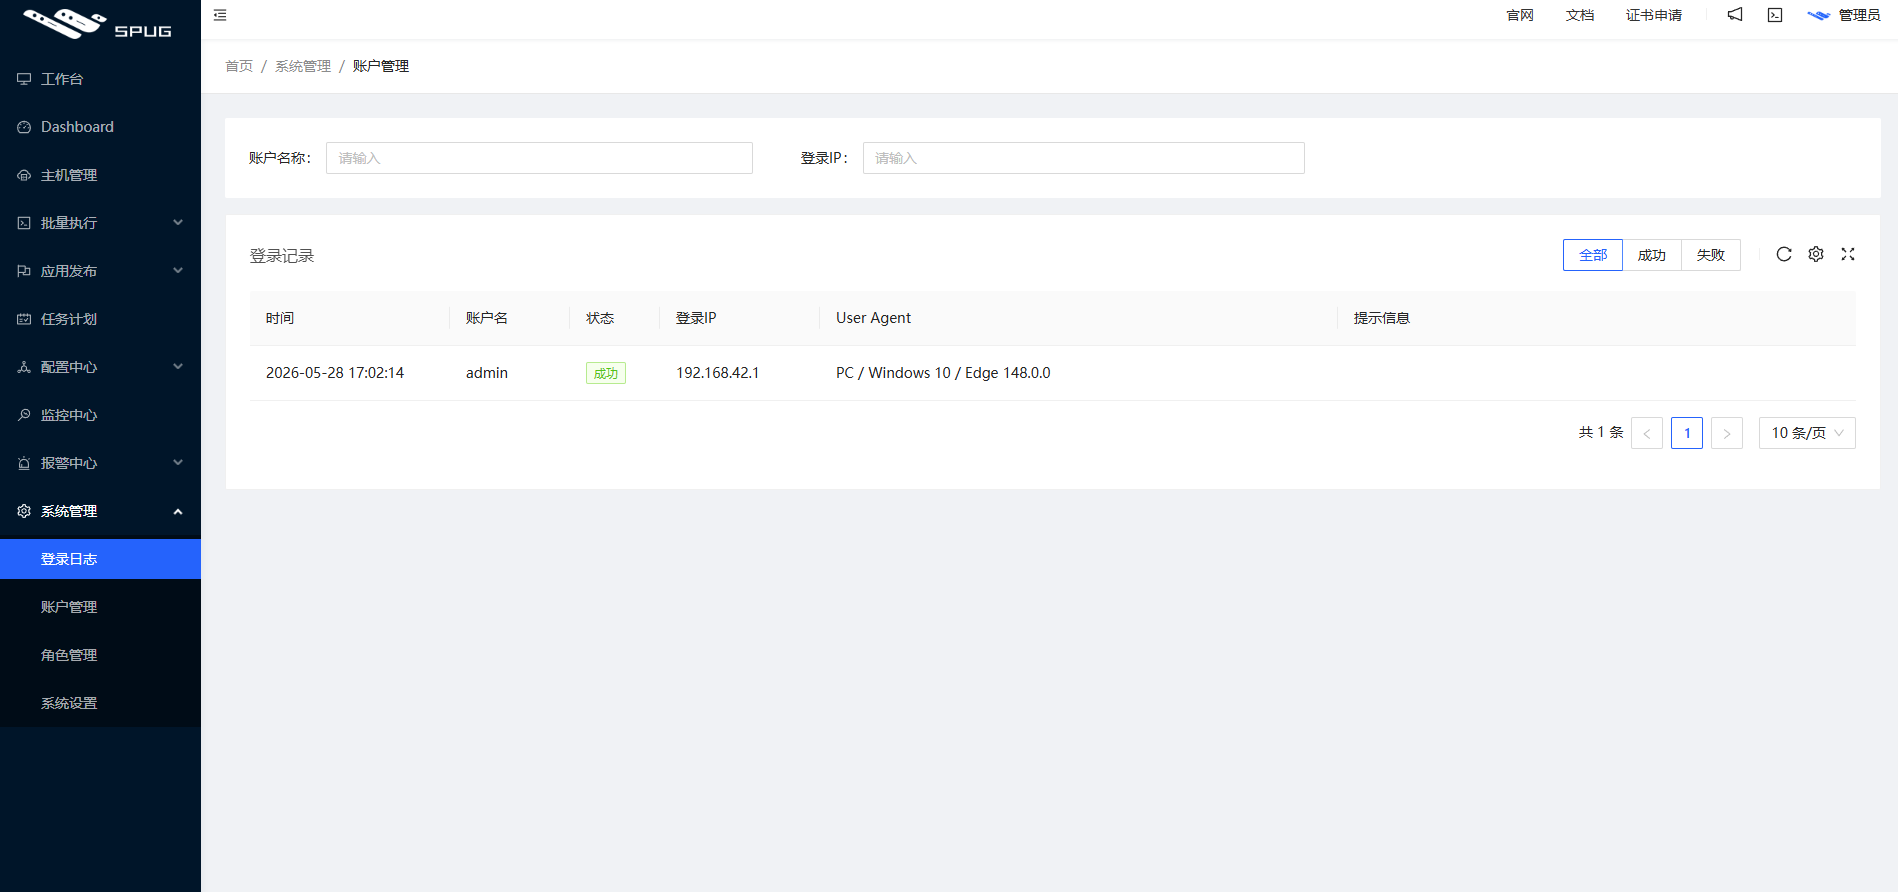1898x892 pixels.
Task: Click the 系统管理 gear icon
Action: pyautogui.click(x=24, y=511)
